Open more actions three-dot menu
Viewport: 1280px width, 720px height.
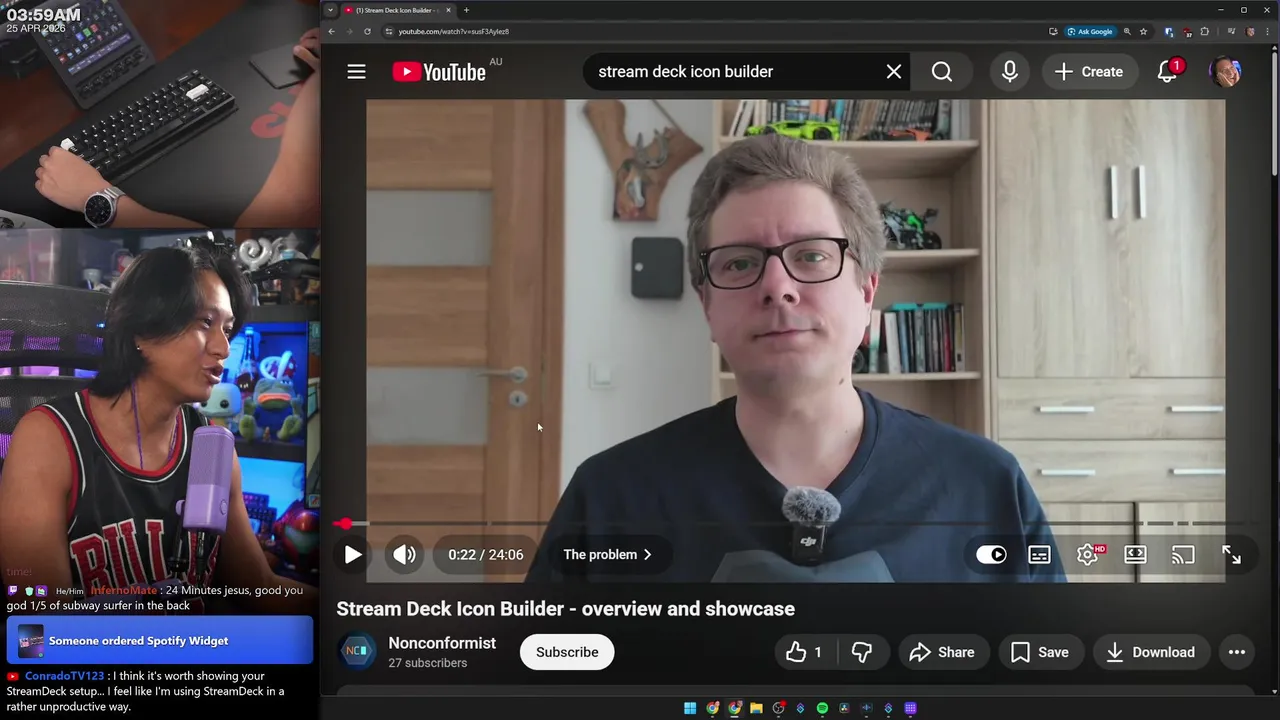point(1237,652)
